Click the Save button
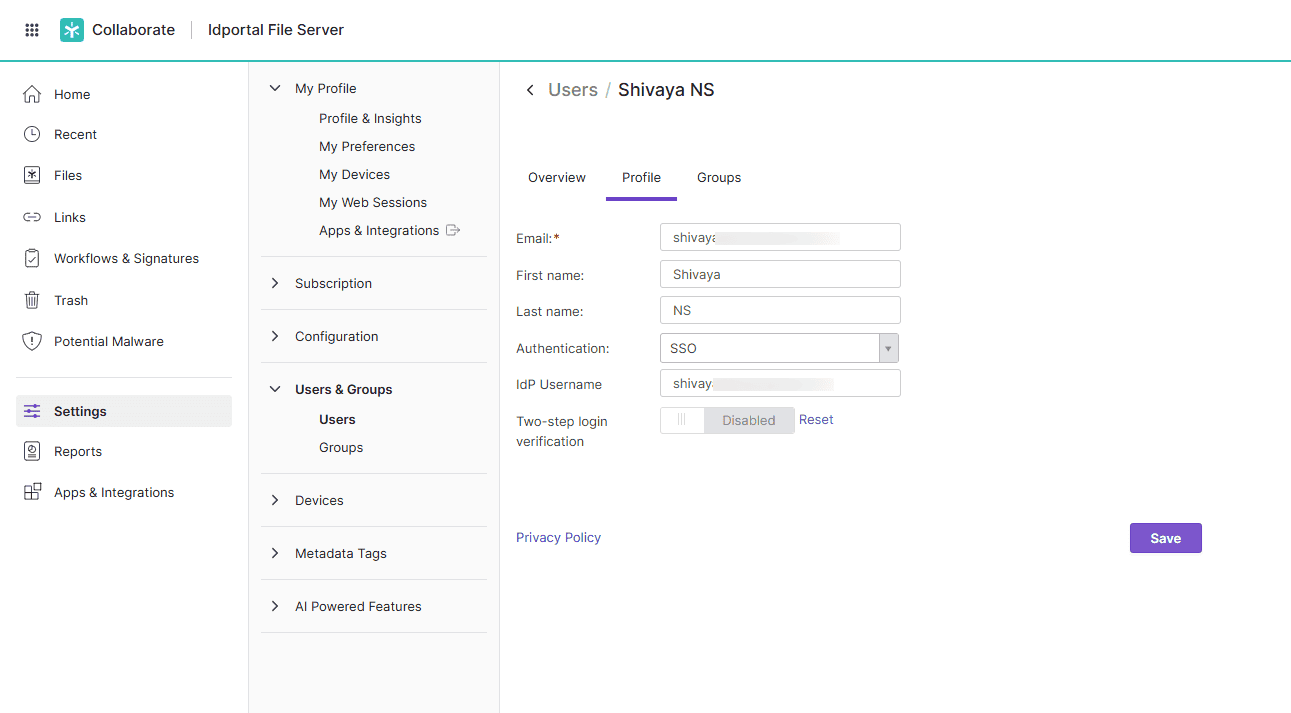Viewport: 1291px width, 713px height. [x=1165, y=538]
